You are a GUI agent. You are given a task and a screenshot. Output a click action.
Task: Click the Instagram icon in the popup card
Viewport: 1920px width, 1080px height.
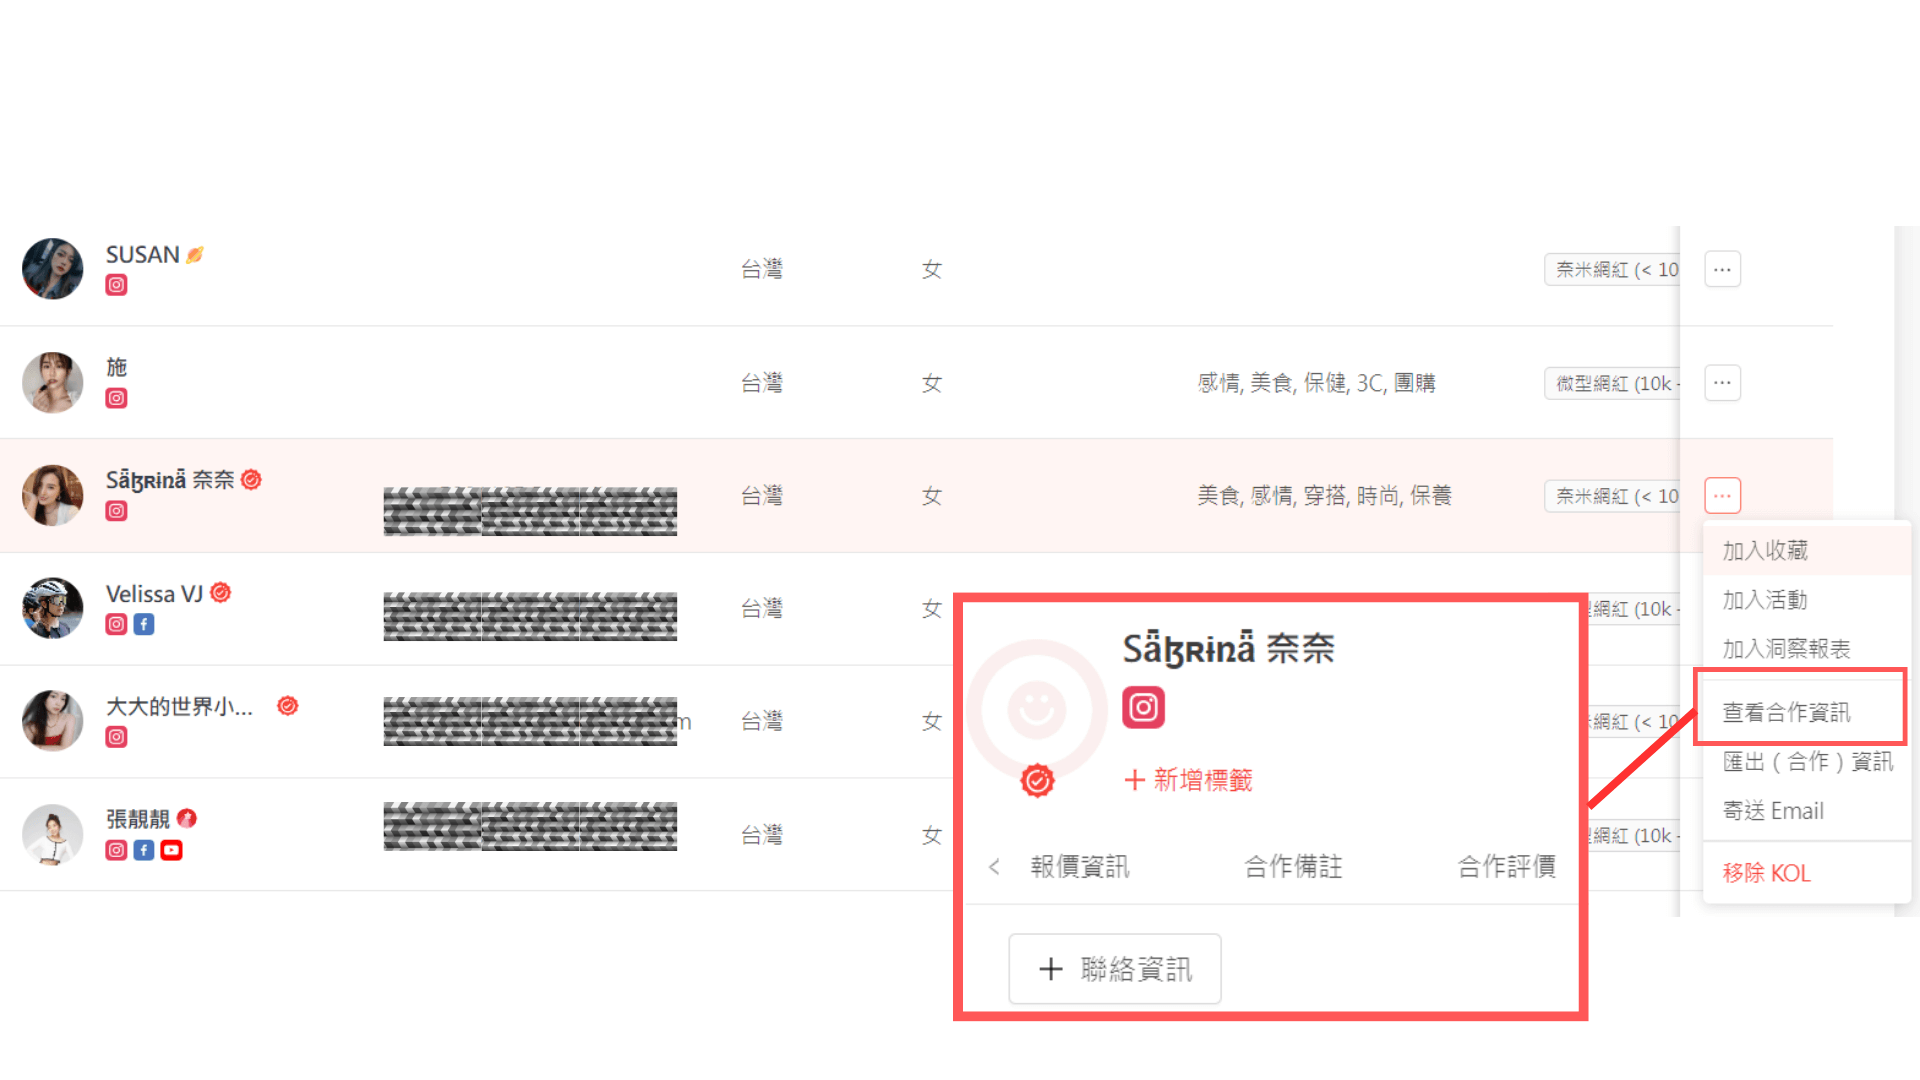pyautogui.click(x=1142, y=707)
